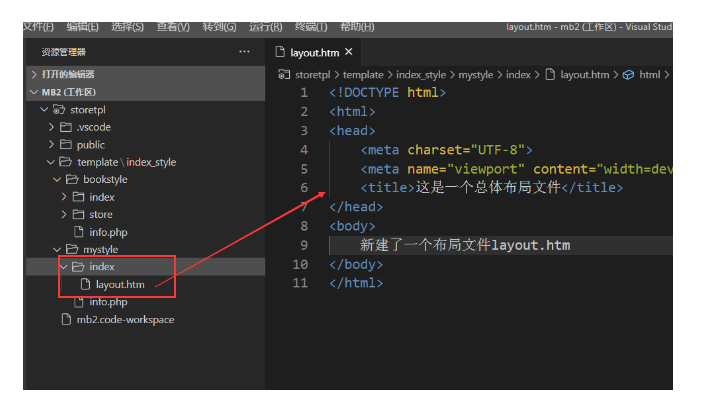Image resolution: width=708 pixels, height=394 pixels.
Task: Open info.php under bookstyle
Action: tap(108, 232)
